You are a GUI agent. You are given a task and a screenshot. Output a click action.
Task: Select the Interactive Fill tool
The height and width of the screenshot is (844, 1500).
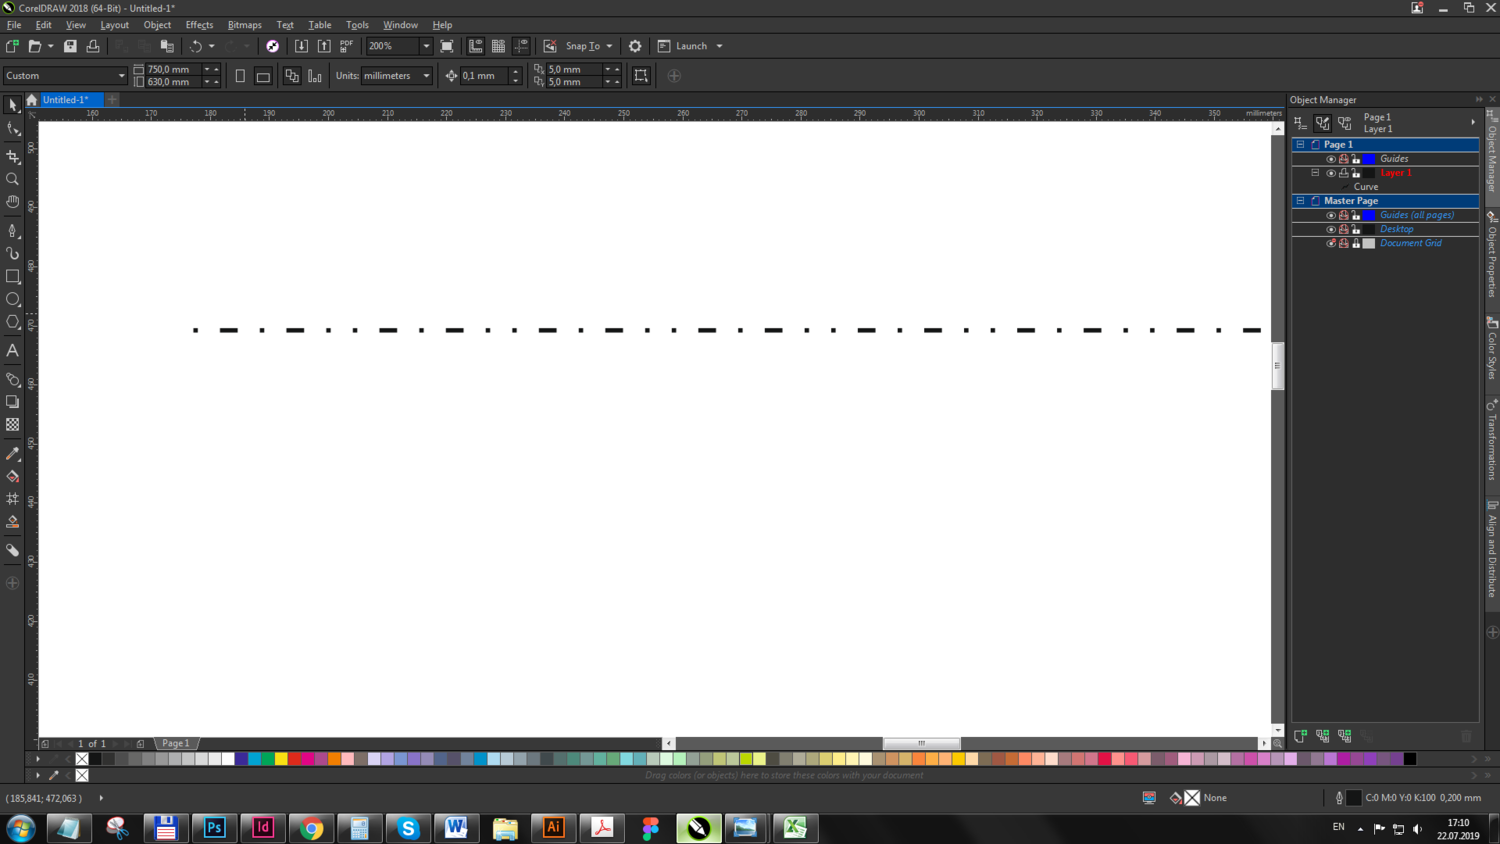click(13, 476)
